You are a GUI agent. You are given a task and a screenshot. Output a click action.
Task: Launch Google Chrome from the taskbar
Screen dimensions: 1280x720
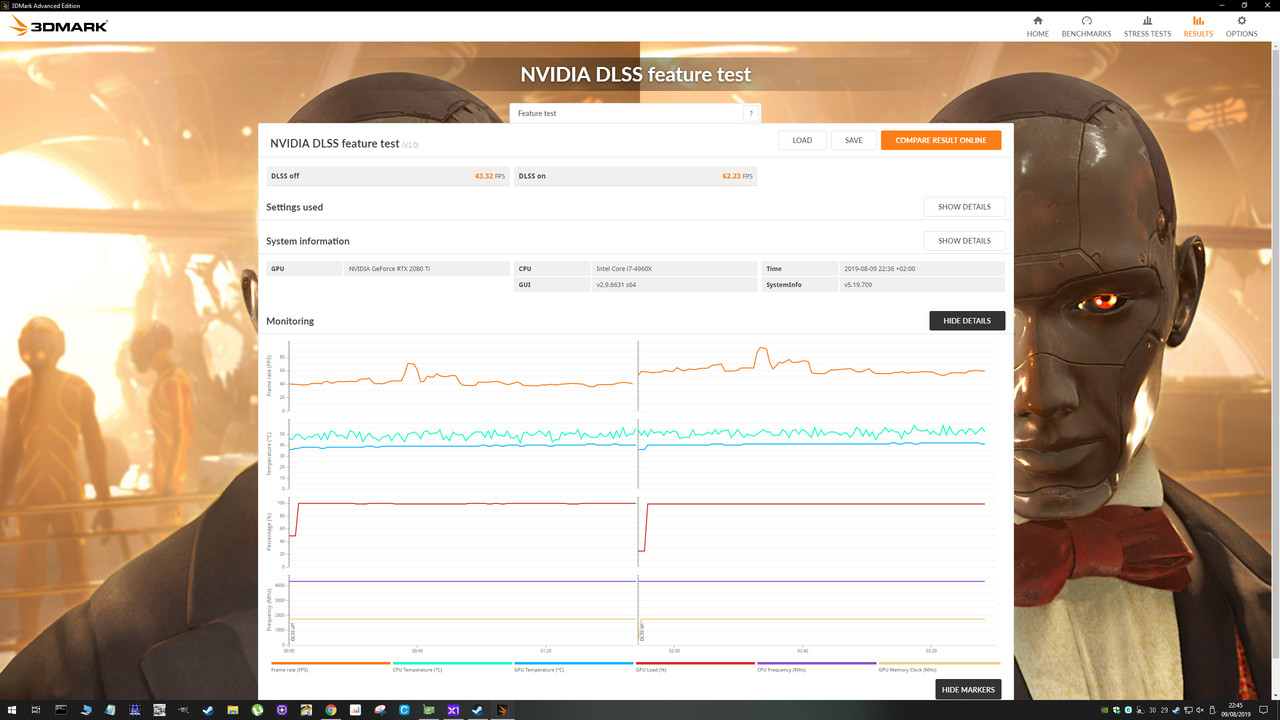[x=331, y=710]
